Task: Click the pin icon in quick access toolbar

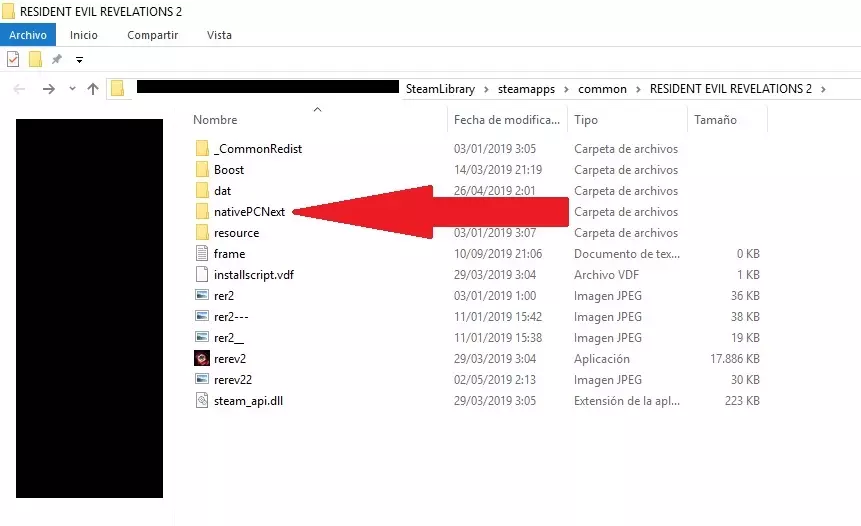Action: click(57, 59)
